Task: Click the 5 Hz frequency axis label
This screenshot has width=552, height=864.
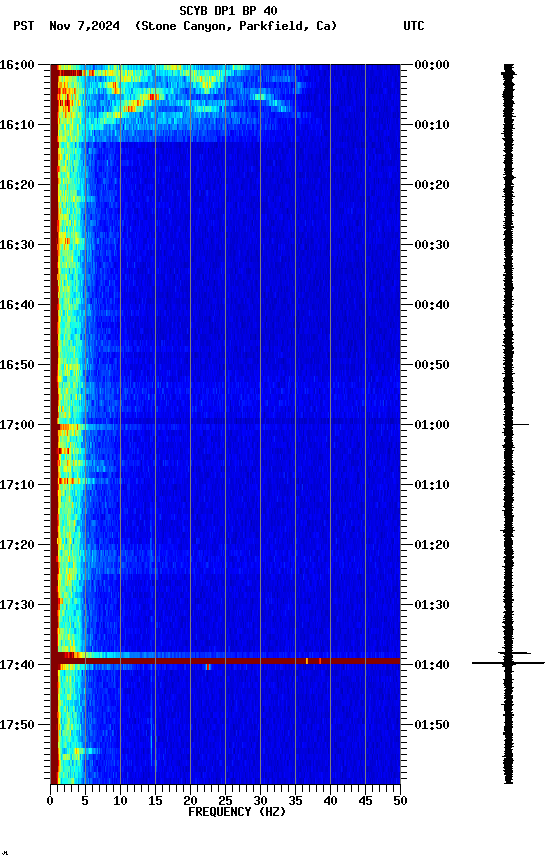Action: point(85,801)
